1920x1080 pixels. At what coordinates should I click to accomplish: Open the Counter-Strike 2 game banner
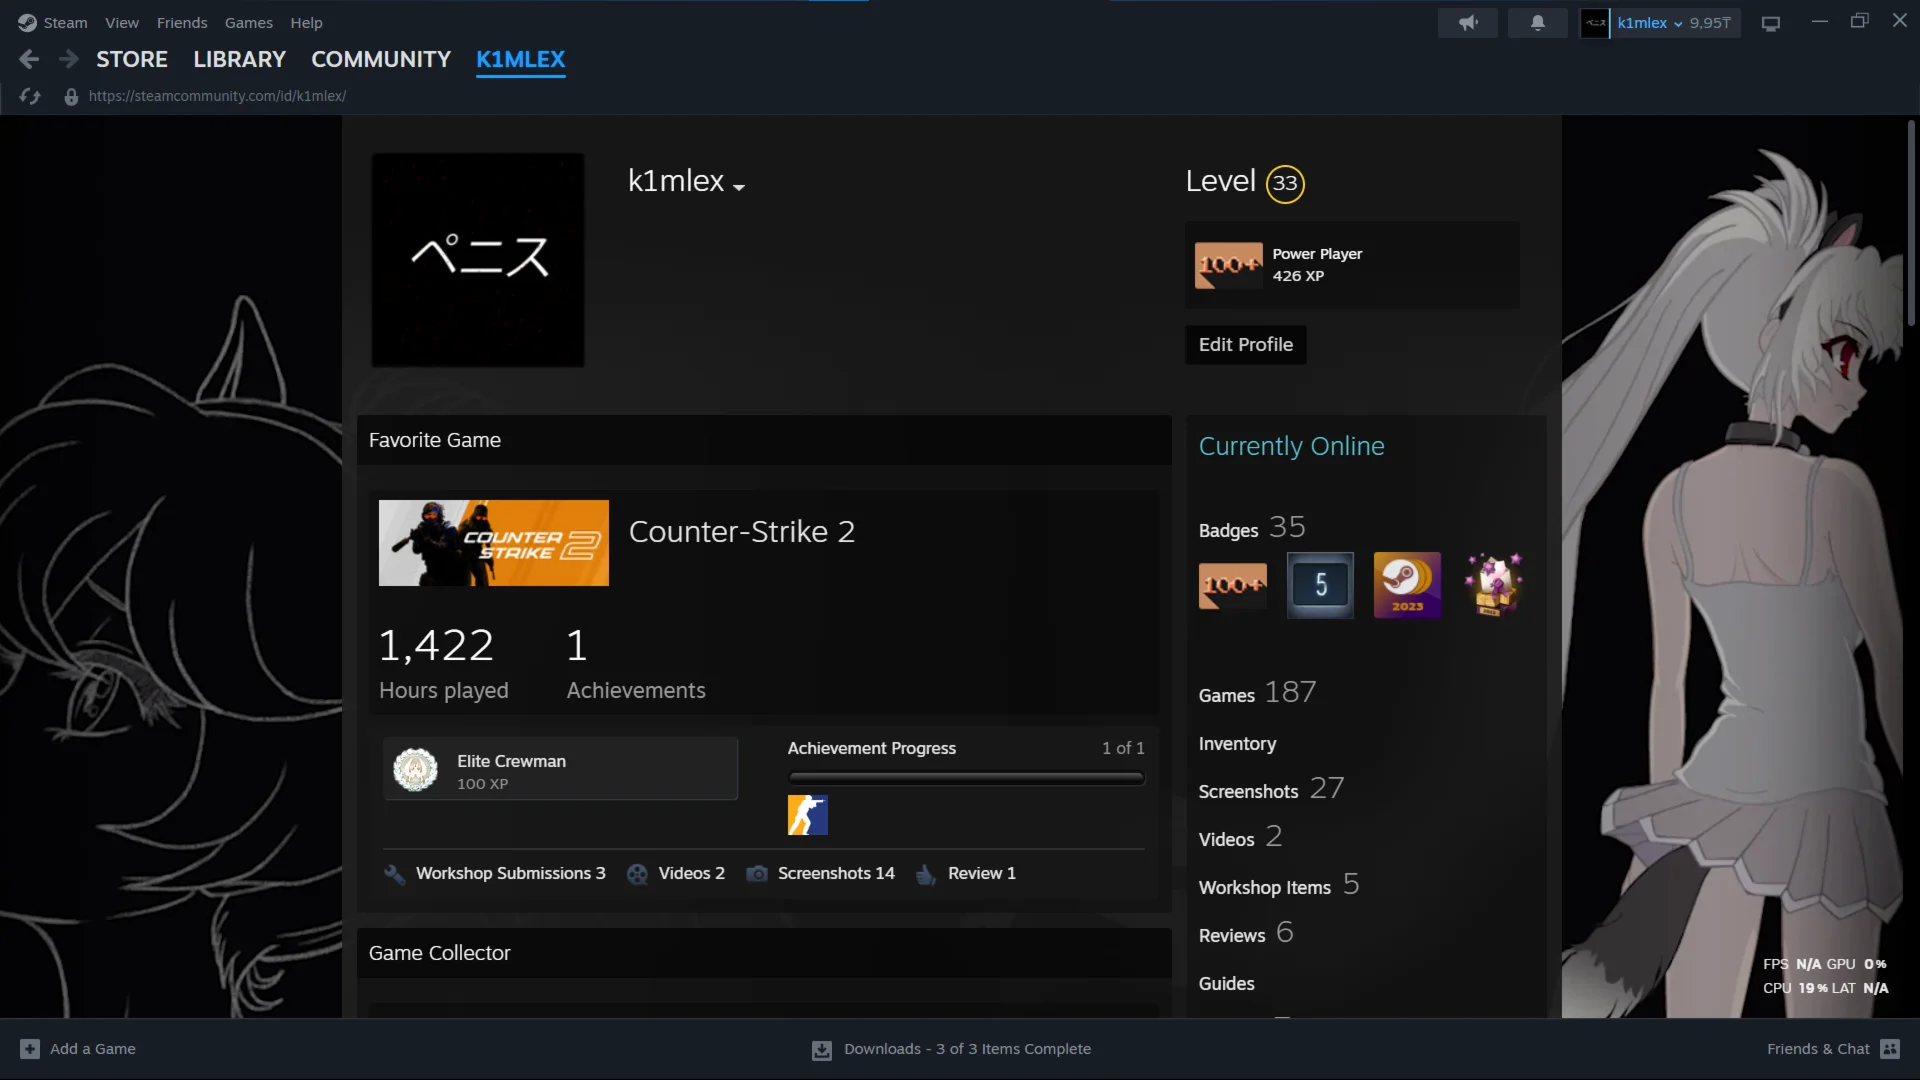493,543
